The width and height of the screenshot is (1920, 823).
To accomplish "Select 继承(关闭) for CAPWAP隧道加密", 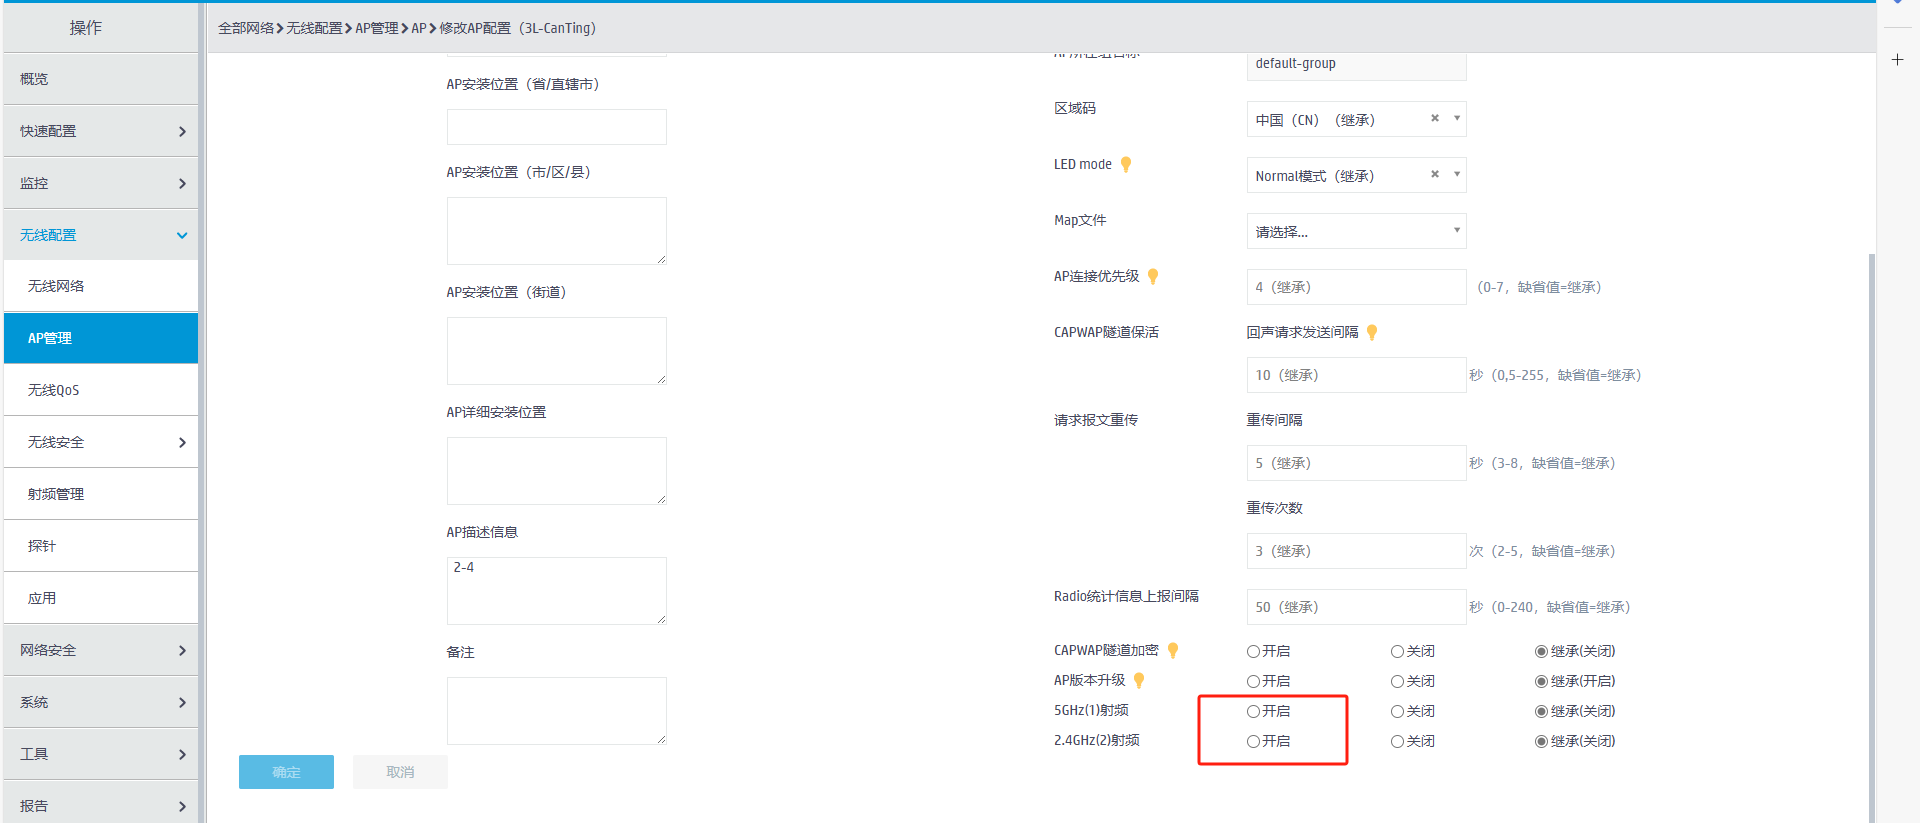I will coord(1541,652).
